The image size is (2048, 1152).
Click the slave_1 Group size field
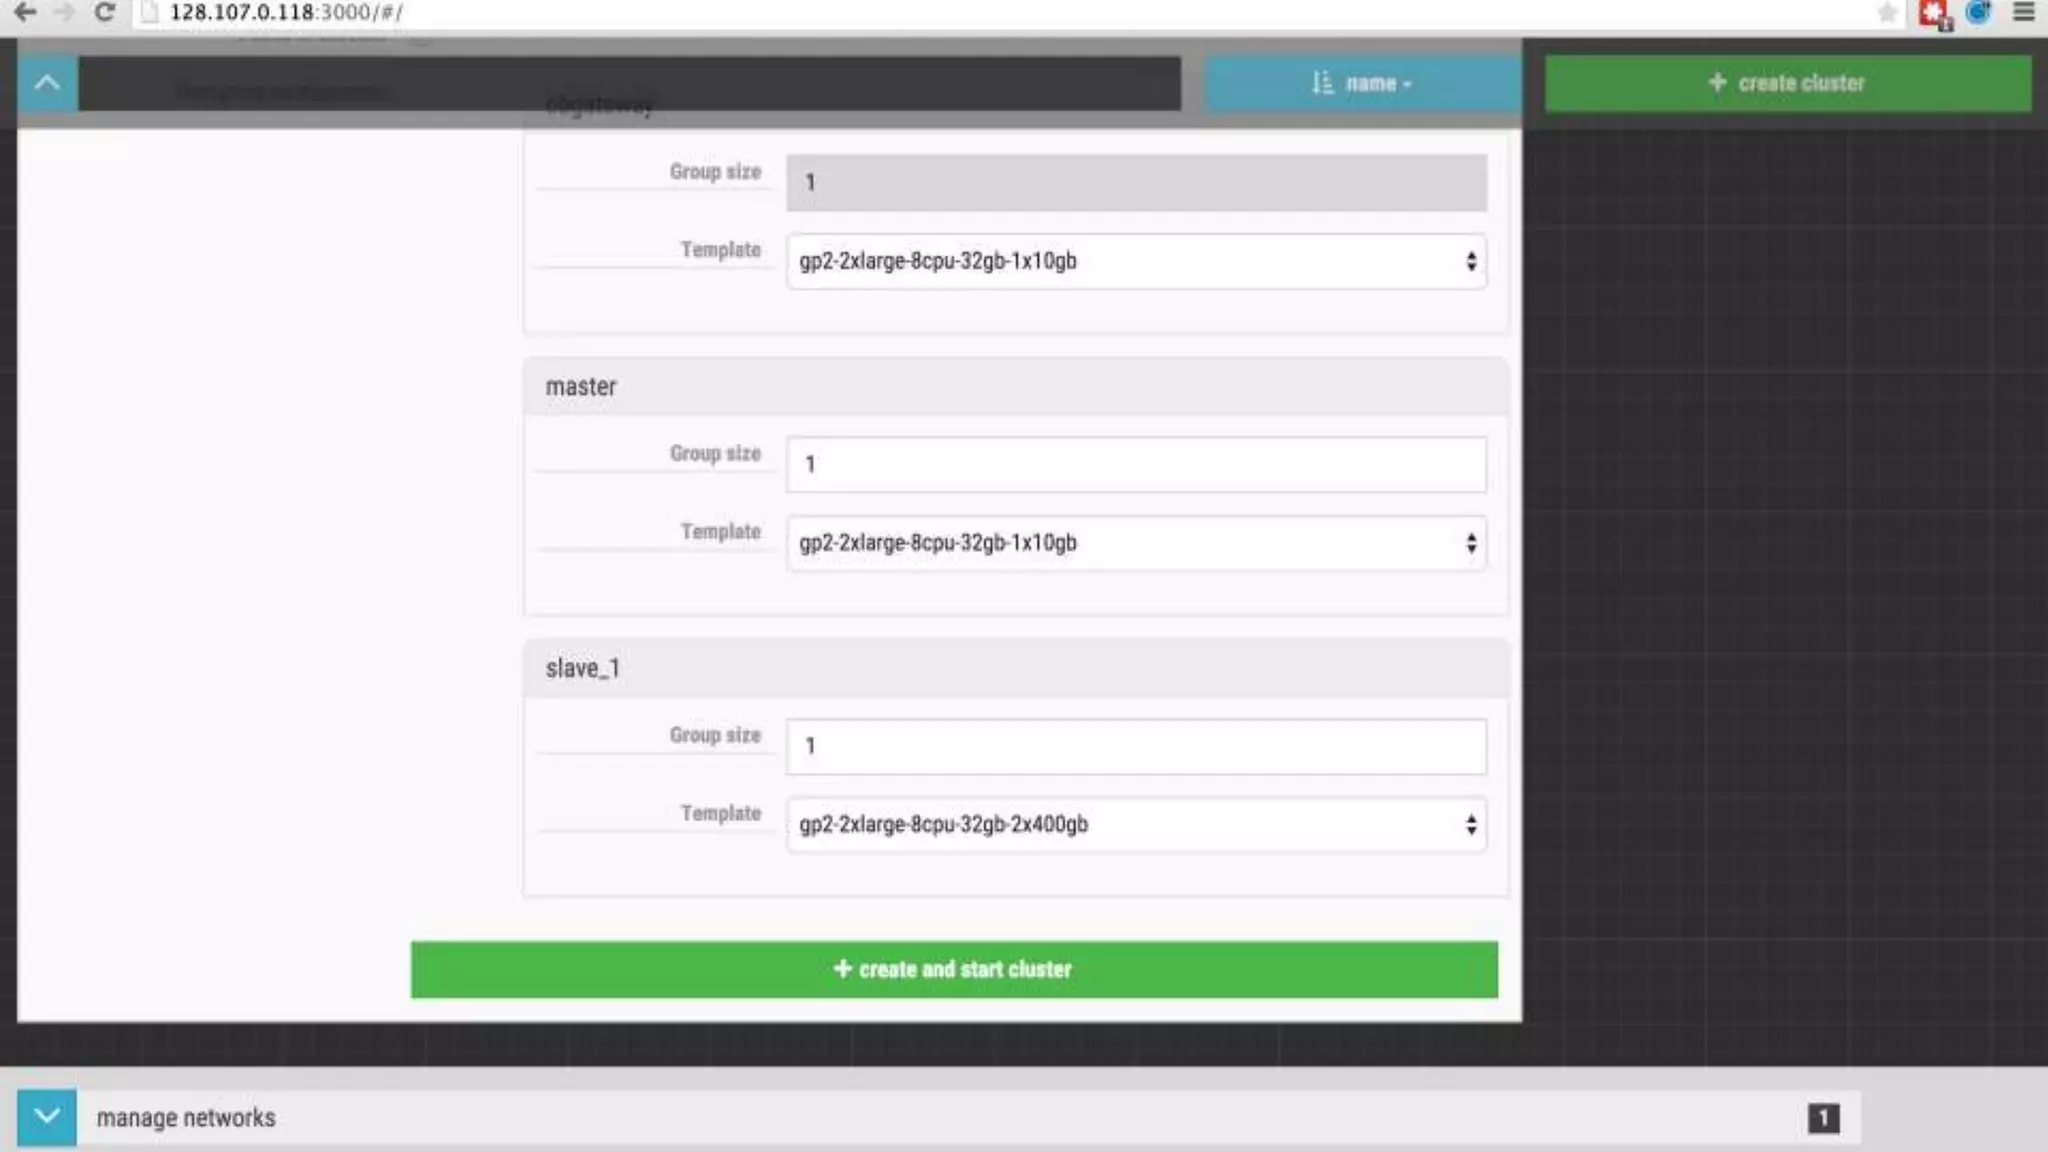[x=1136, y=746]
